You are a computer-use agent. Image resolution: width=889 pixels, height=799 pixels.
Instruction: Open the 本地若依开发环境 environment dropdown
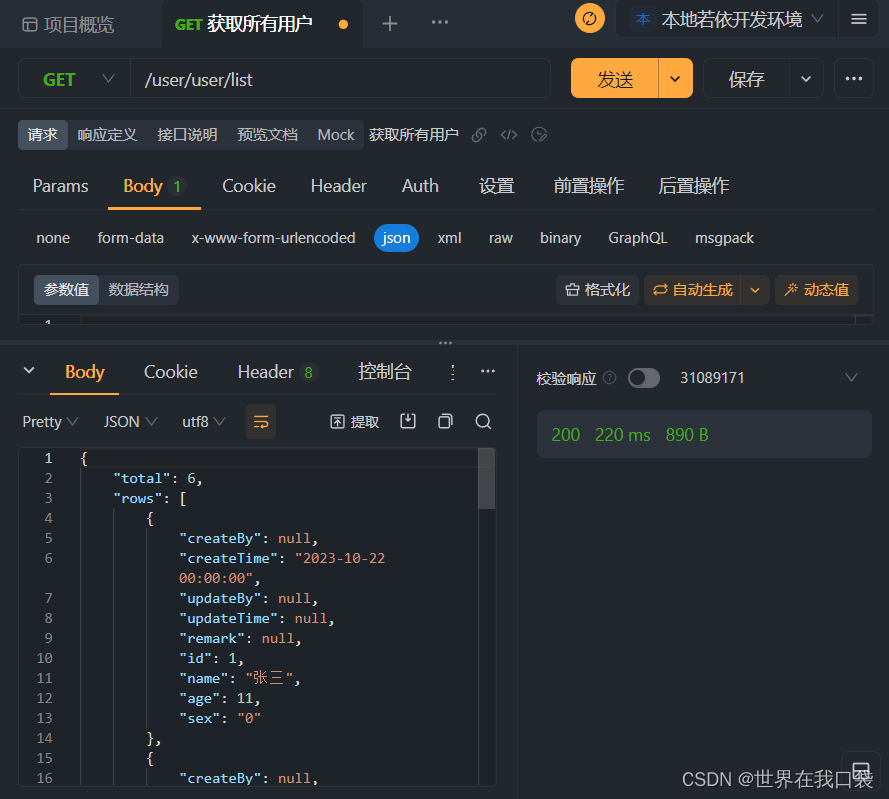pos(727,20)
